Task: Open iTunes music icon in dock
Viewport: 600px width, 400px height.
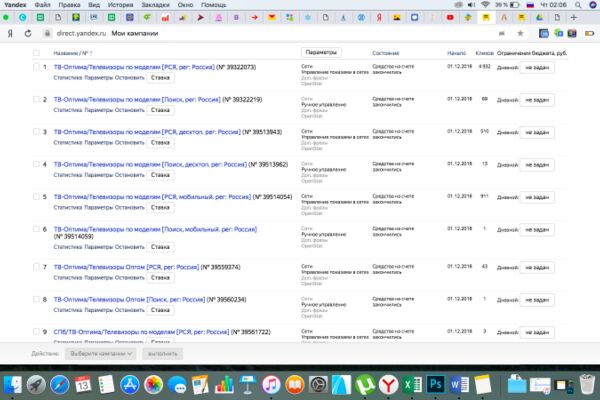Action: 271,385
